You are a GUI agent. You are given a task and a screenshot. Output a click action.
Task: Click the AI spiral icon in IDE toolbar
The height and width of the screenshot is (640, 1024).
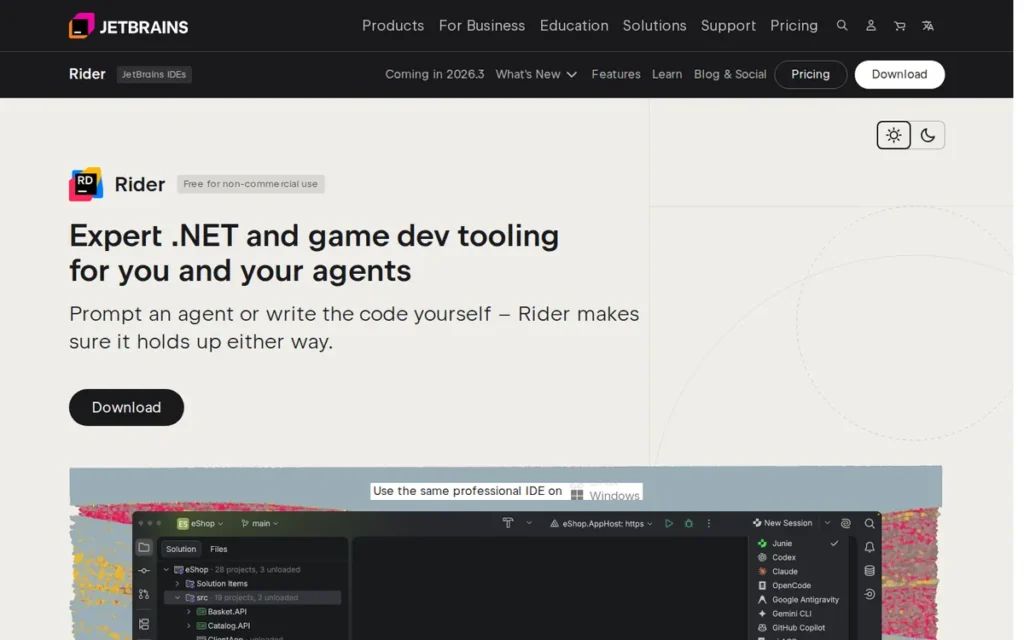pyautogui.click(x=846, y=523)
